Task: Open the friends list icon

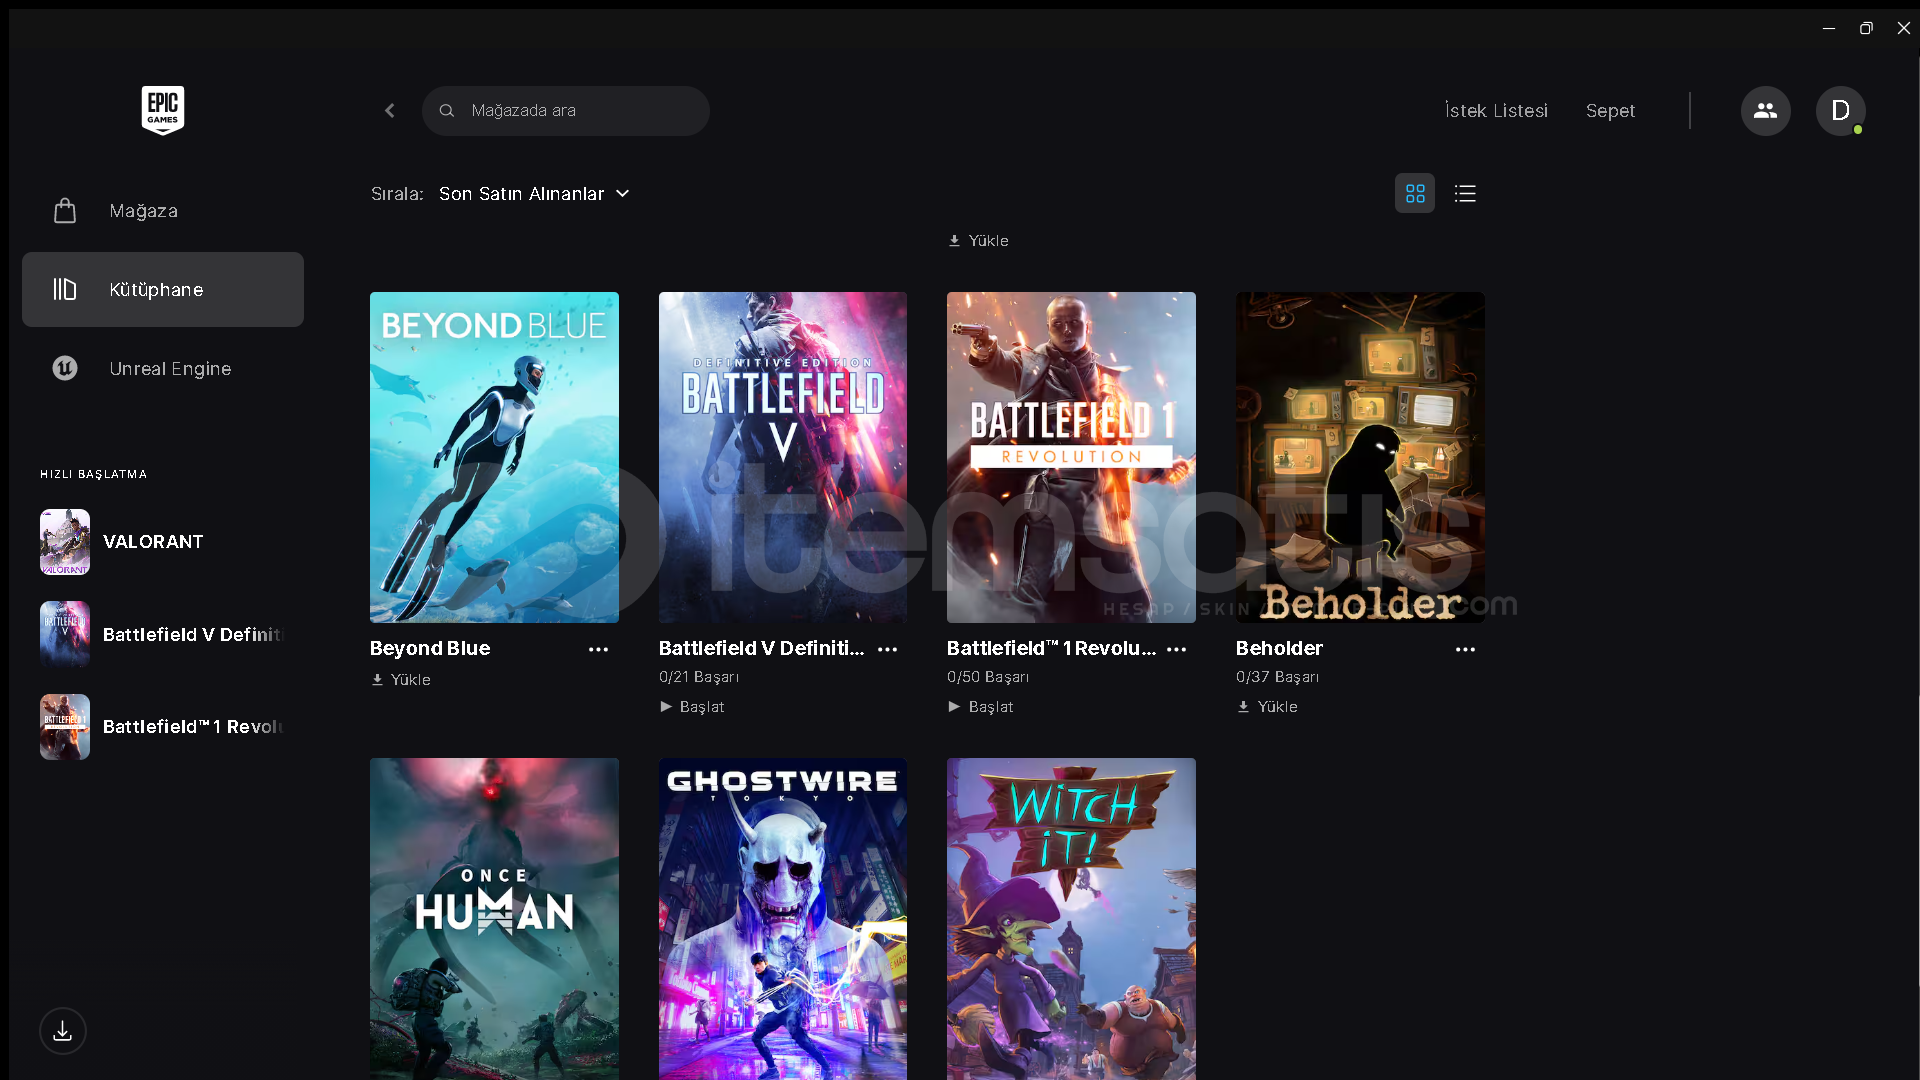Action: pos(1765,111)
